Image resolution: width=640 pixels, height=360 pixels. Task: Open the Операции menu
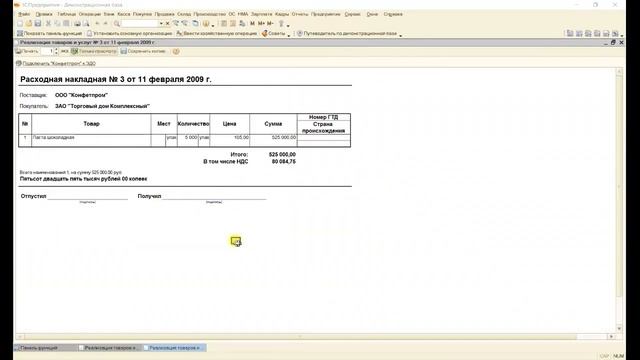pos(90,14)
